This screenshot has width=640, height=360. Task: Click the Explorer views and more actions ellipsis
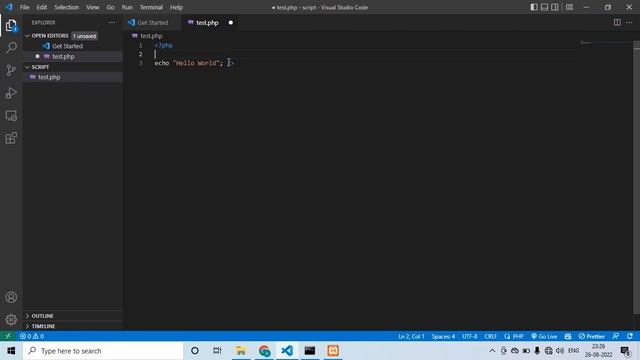coord(112,22)
